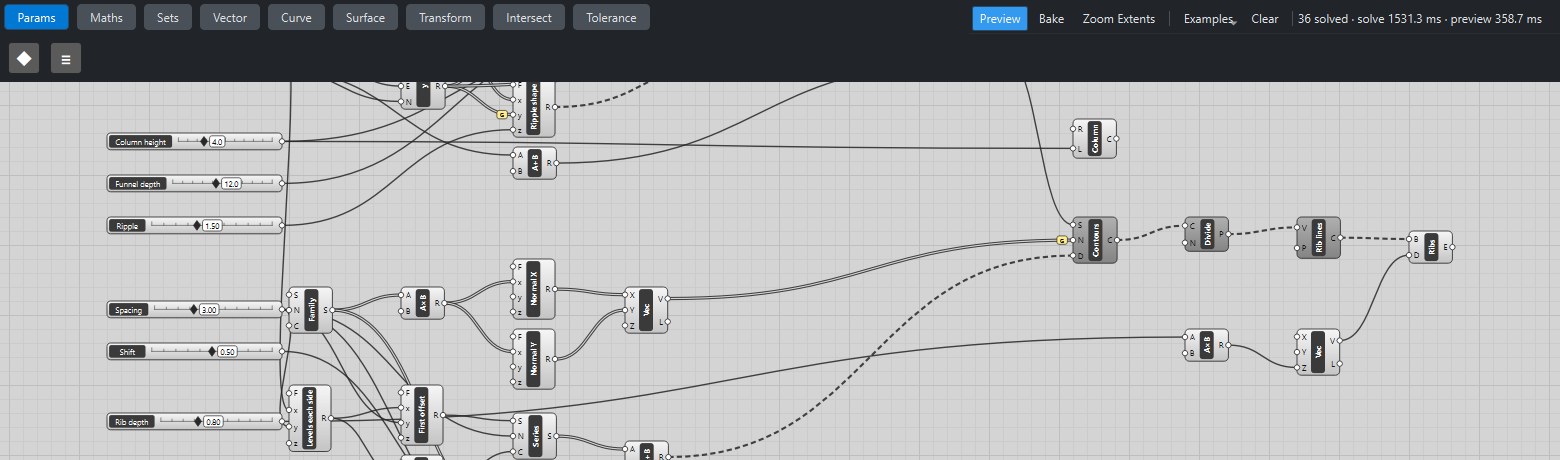Click the L output port of Ribs' Vec node
This screenshot has width=1560, height=460.
[x=1341, y=364]
